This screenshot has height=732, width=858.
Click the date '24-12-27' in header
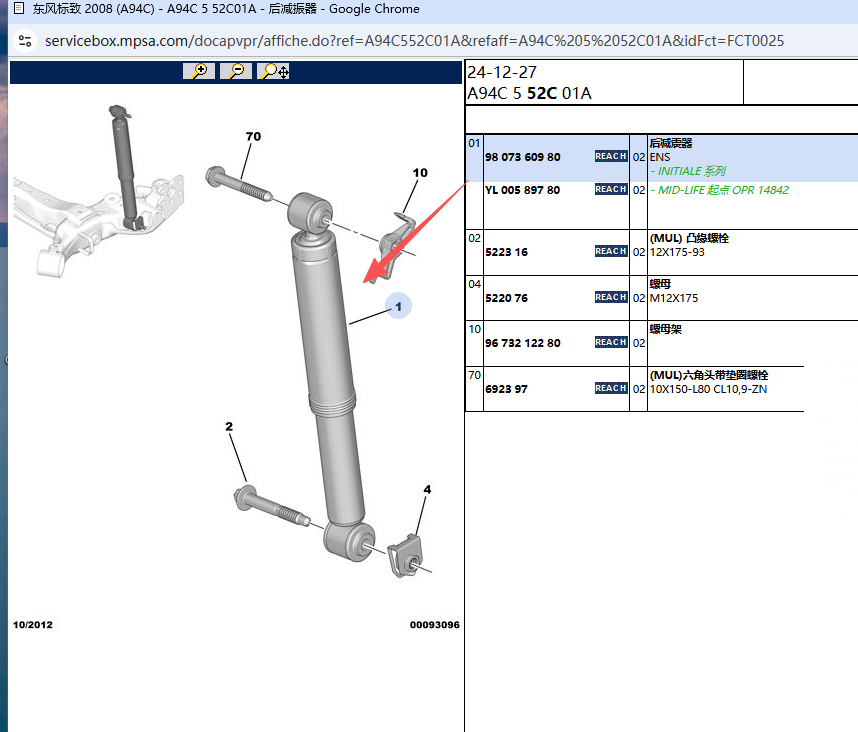502,72
